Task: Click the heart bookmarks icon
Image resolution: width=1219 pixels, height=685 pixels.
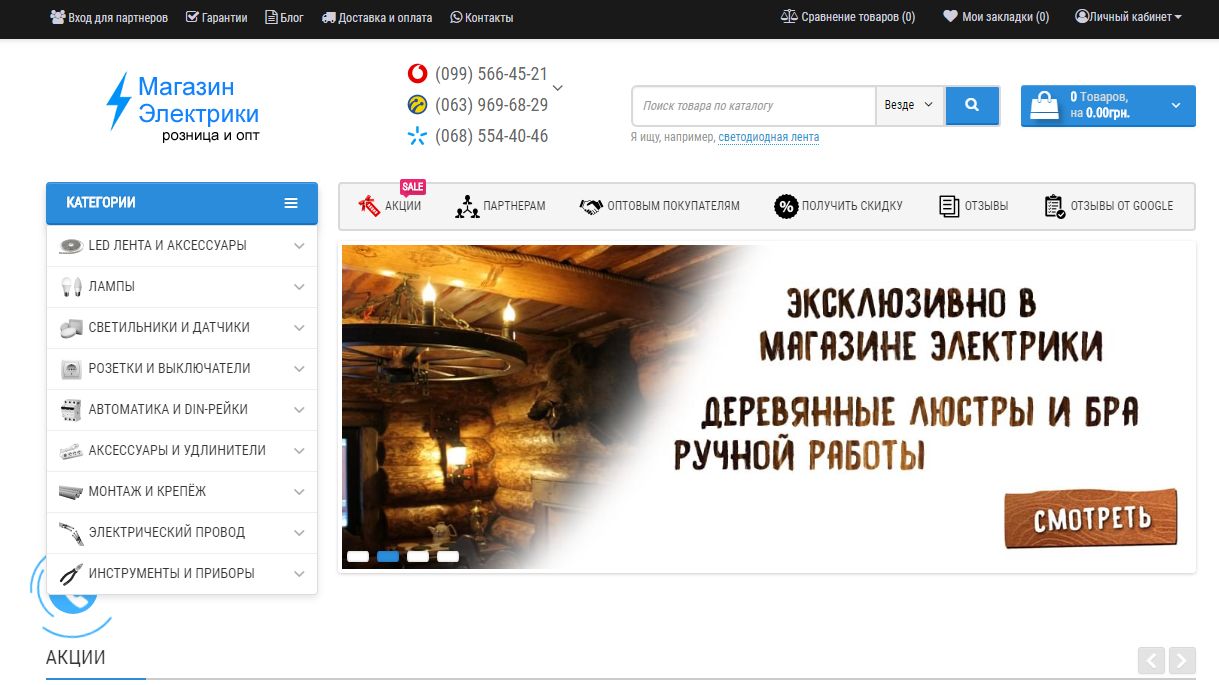Action: [x=950, y=17]
